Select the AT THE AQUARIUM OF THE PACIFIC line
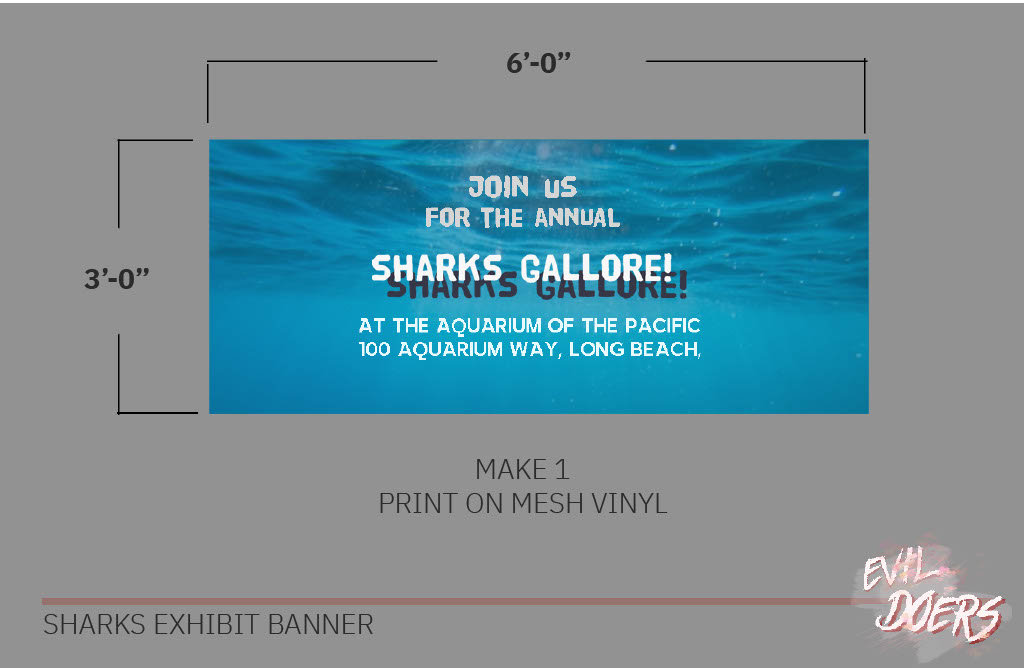The image size is (1024, 668). 529,326
